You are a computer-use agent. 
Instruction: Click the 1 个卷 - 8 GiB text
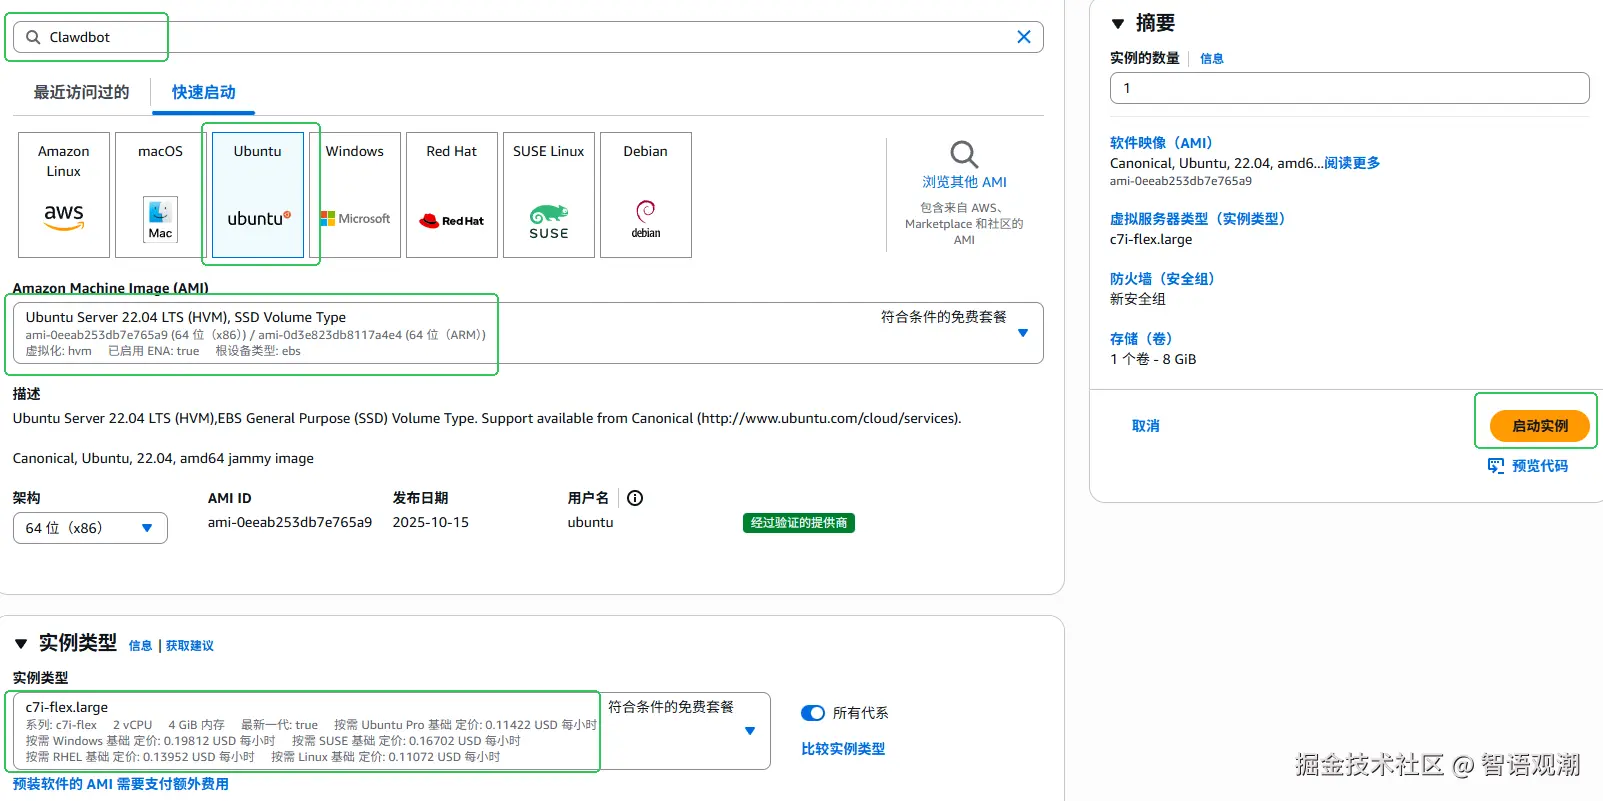click(1153, 359)
